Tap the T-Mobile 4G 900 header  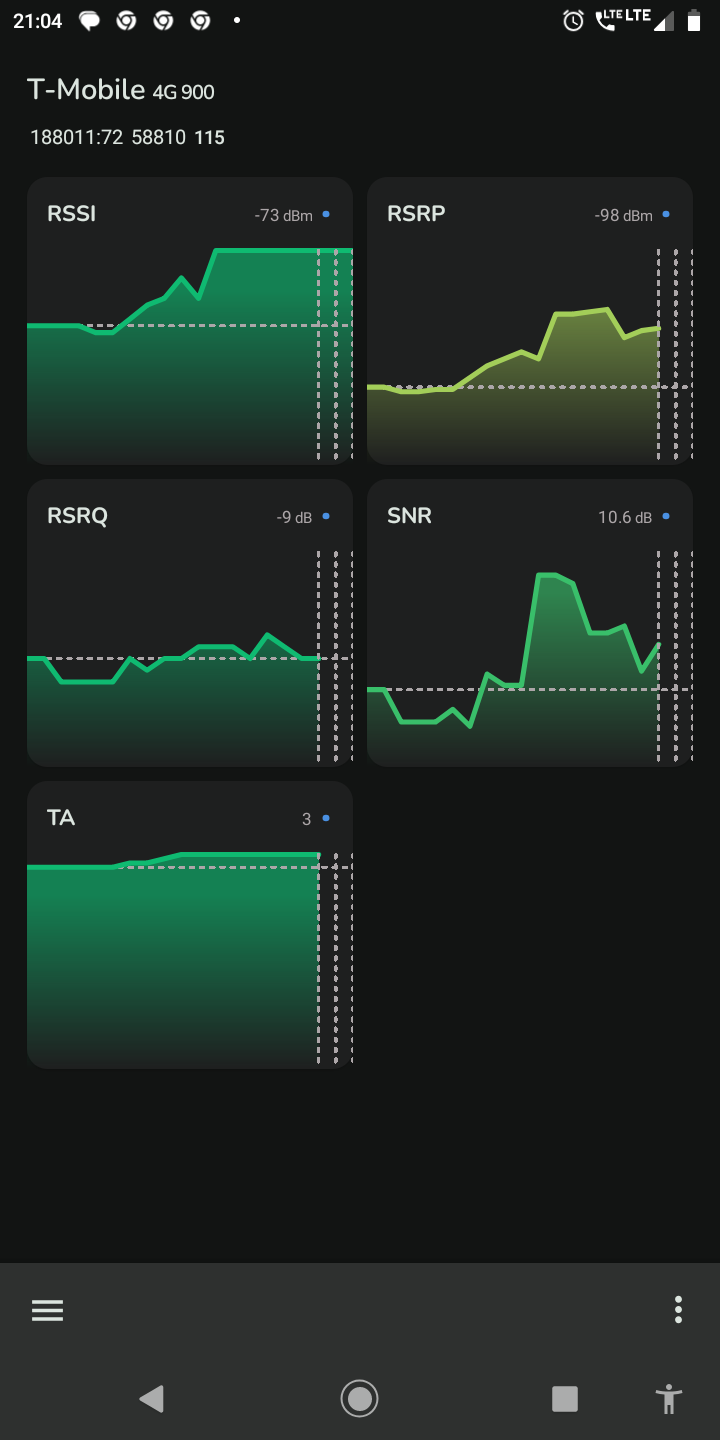point(121,90)
